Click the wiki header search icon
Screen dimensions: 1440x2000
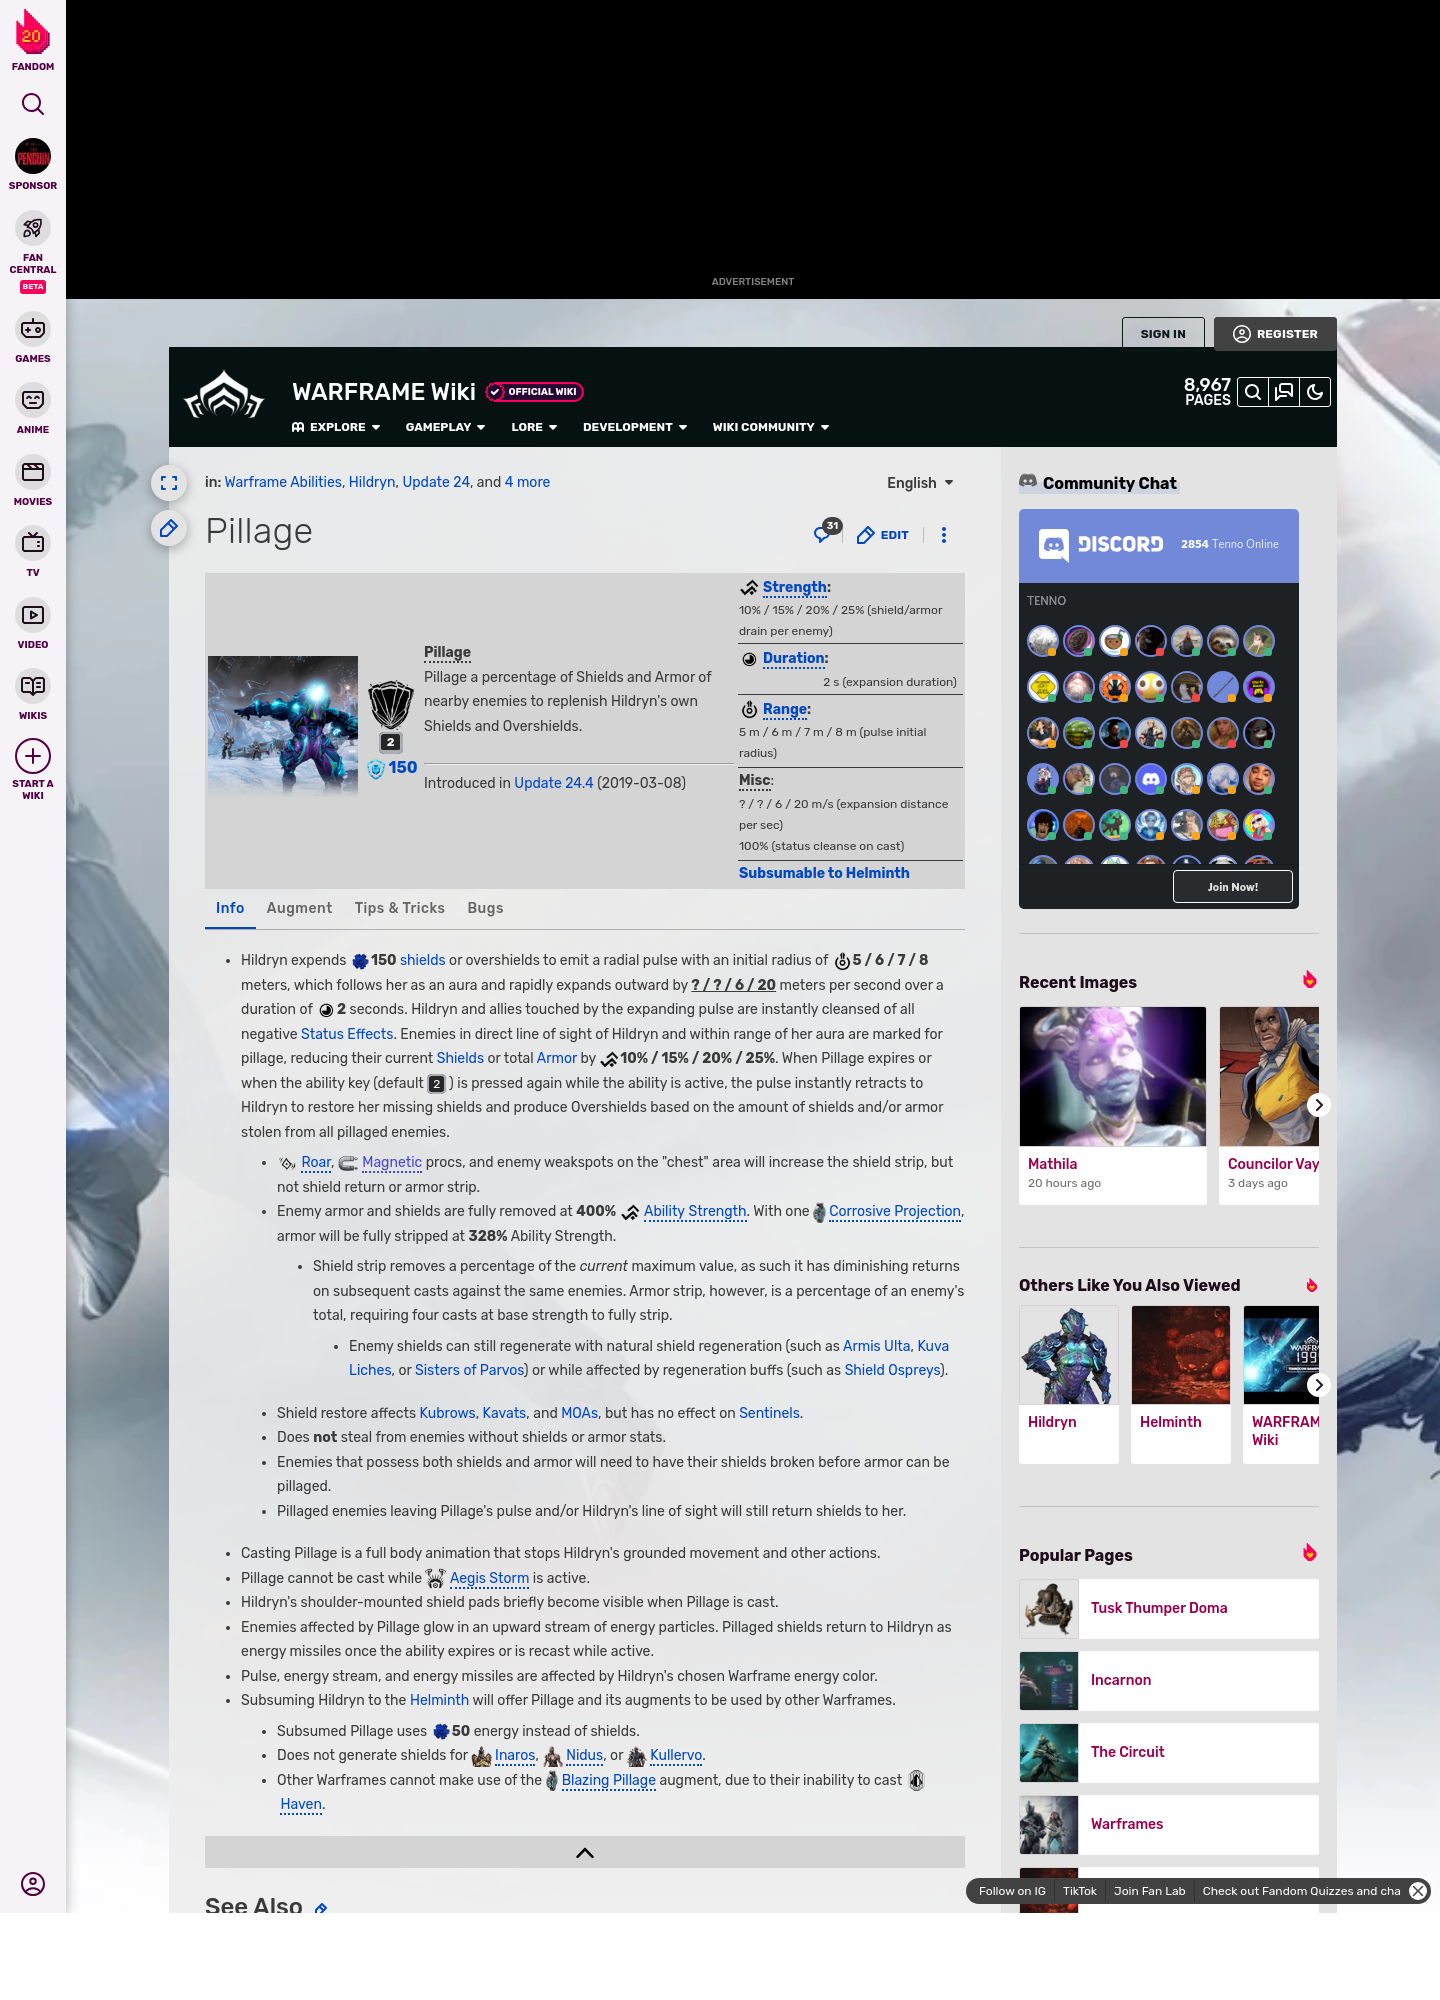coord(1253,392)
